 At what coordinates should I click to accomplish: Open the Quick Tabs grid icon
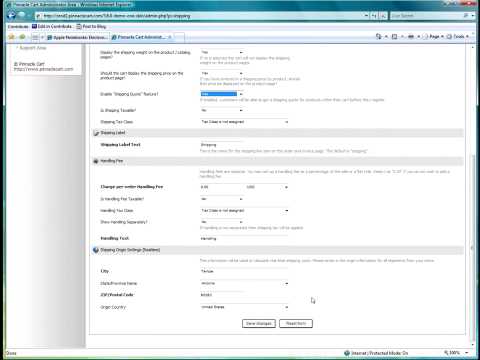35,37
